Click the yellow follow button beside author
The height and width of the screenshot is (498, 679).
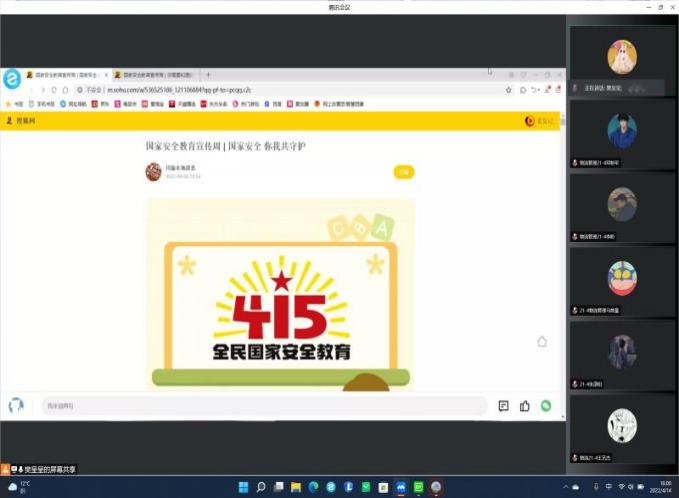click(403, 172)
